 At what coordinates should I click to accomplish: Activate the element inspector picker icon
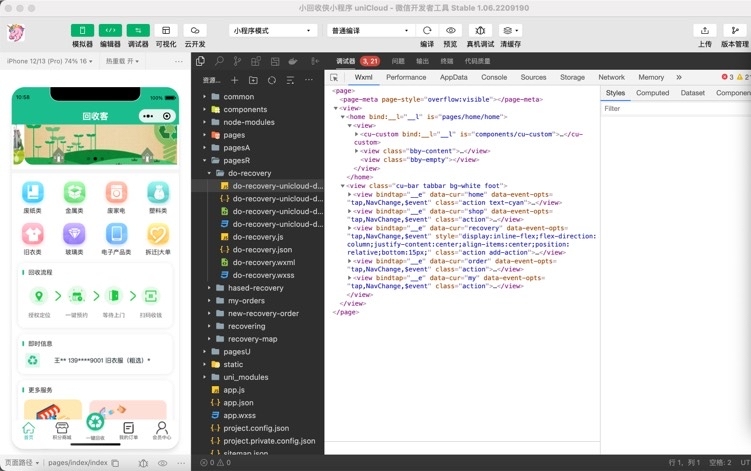(x=334, y=77)
